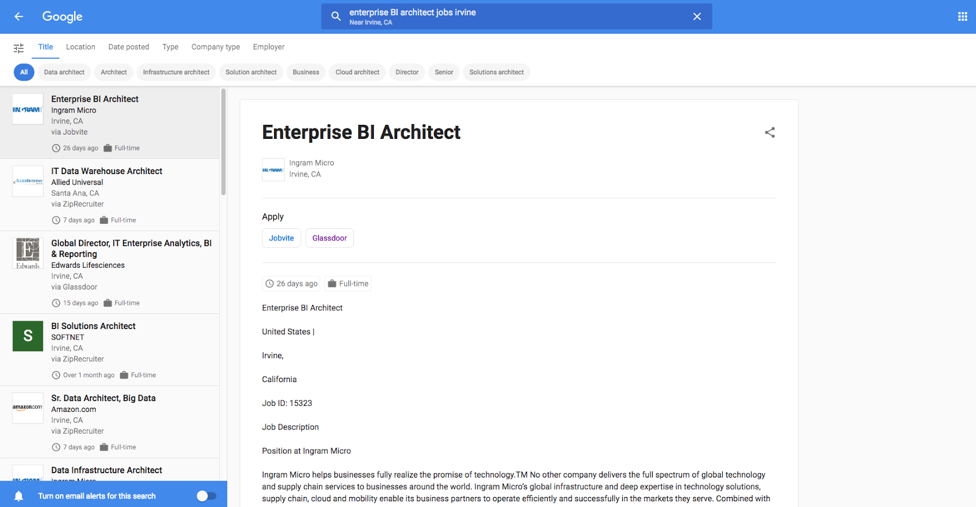Switch to the Date posted tab
Viewport: 976px width, 507px height.
[129, 47]
